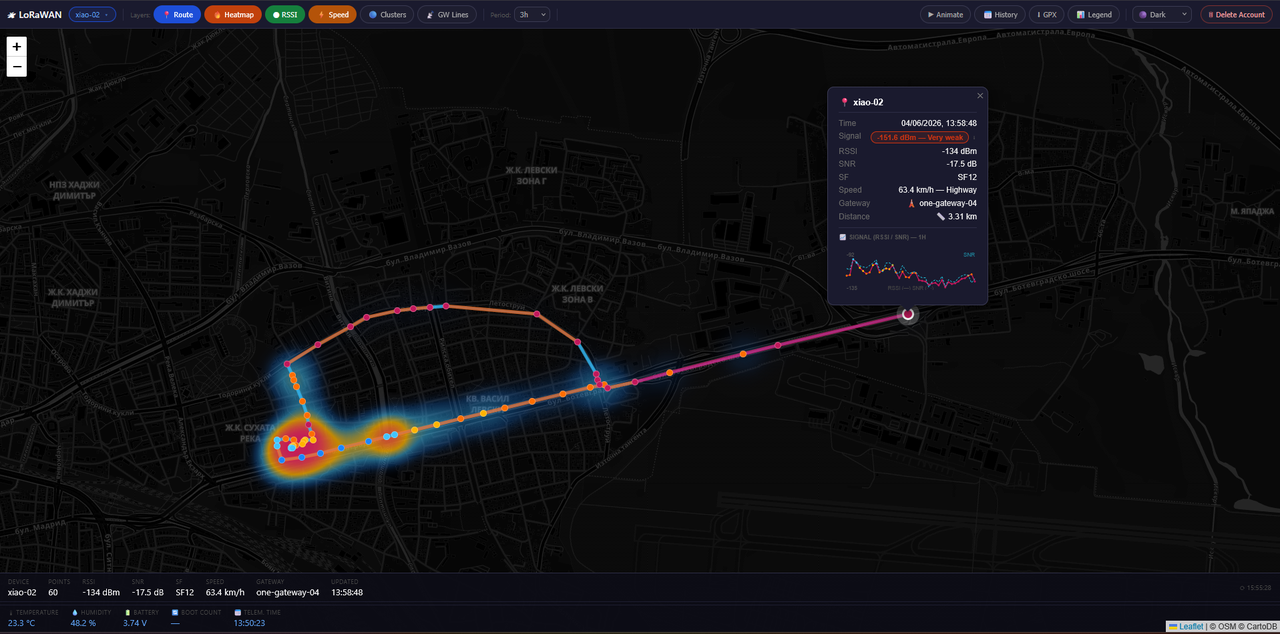Close the xiao-02 popup

[980, 96]
